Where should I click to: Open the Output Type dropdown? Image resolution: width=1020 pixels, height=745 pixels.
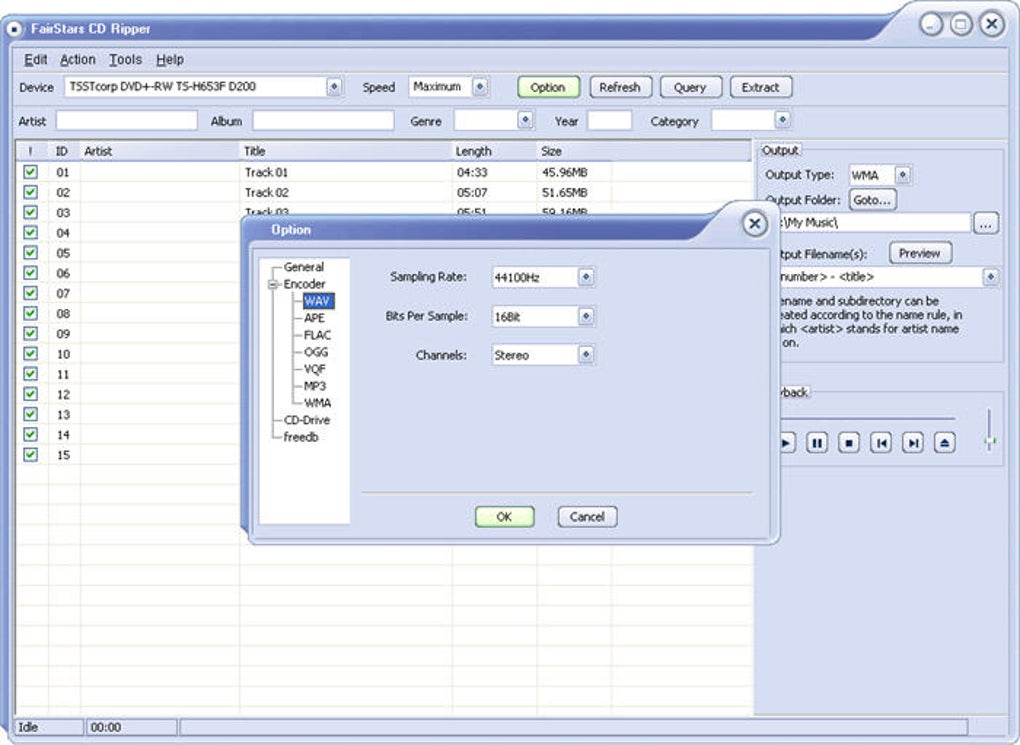pyautogui.click(x=903, y=174)
